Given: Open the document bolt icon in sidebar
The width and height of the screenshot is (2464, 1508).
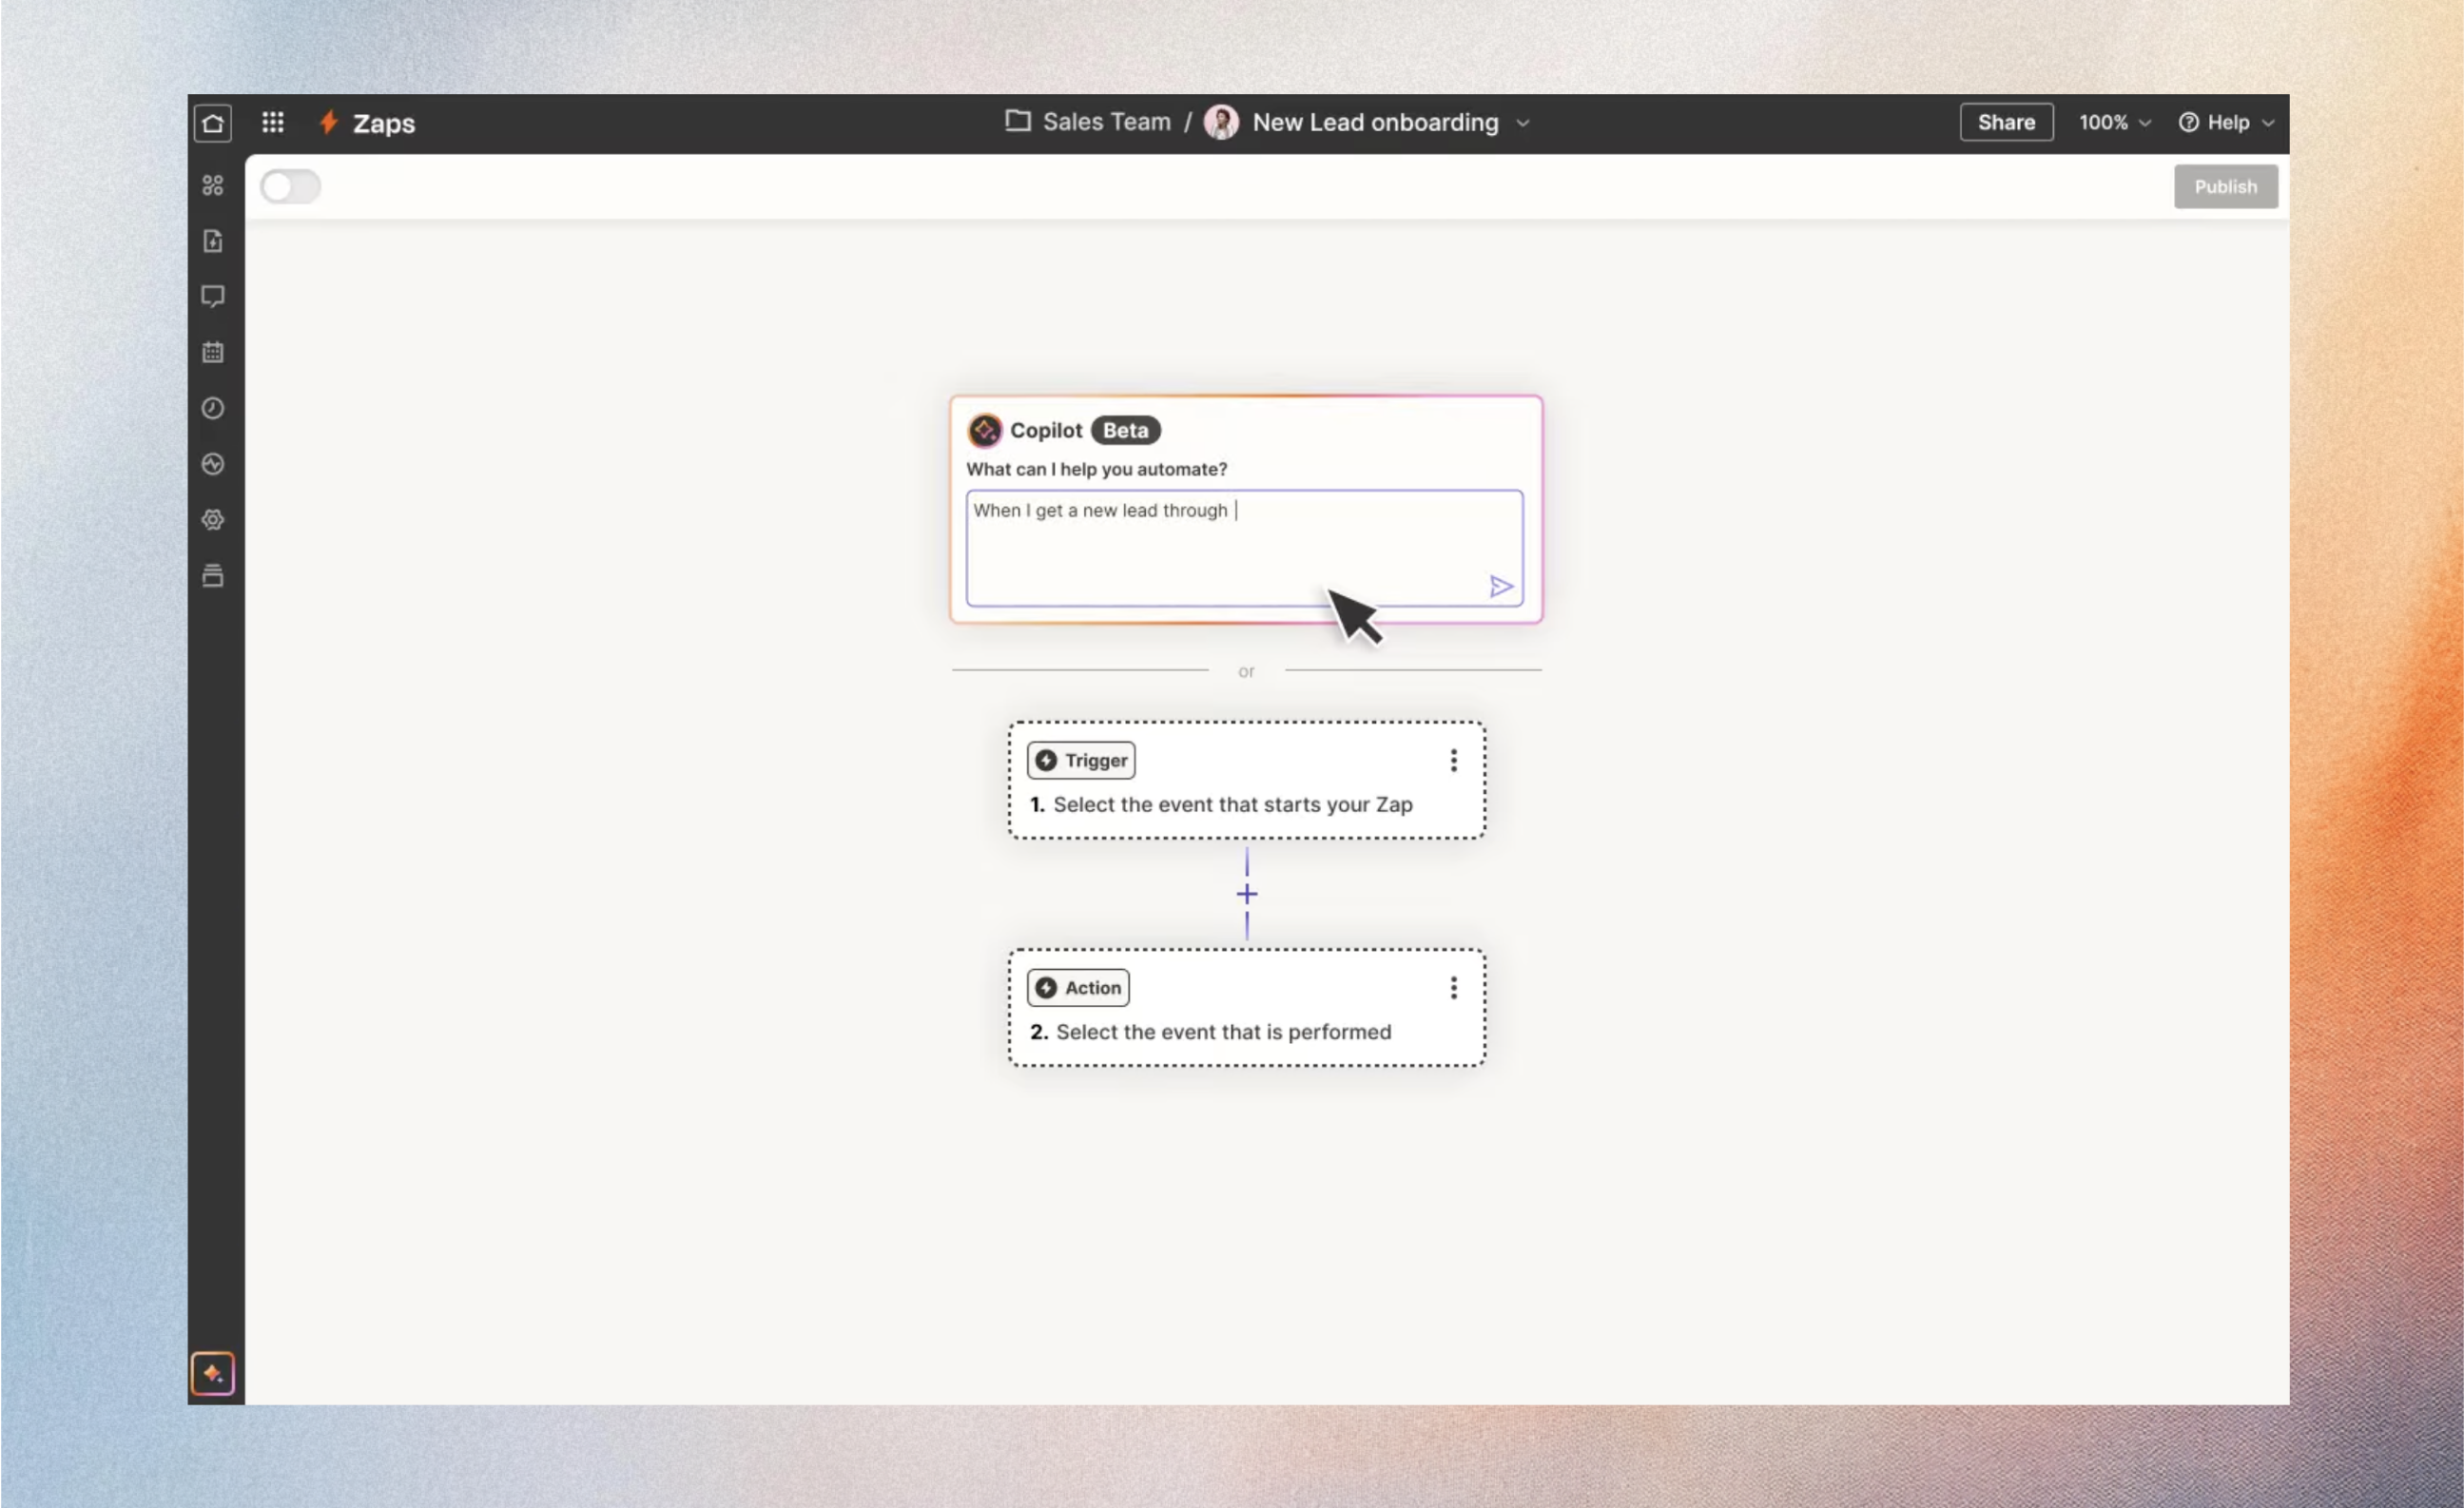Looking at the screenshot, I should pyautogui.click(x=212, y=241).
